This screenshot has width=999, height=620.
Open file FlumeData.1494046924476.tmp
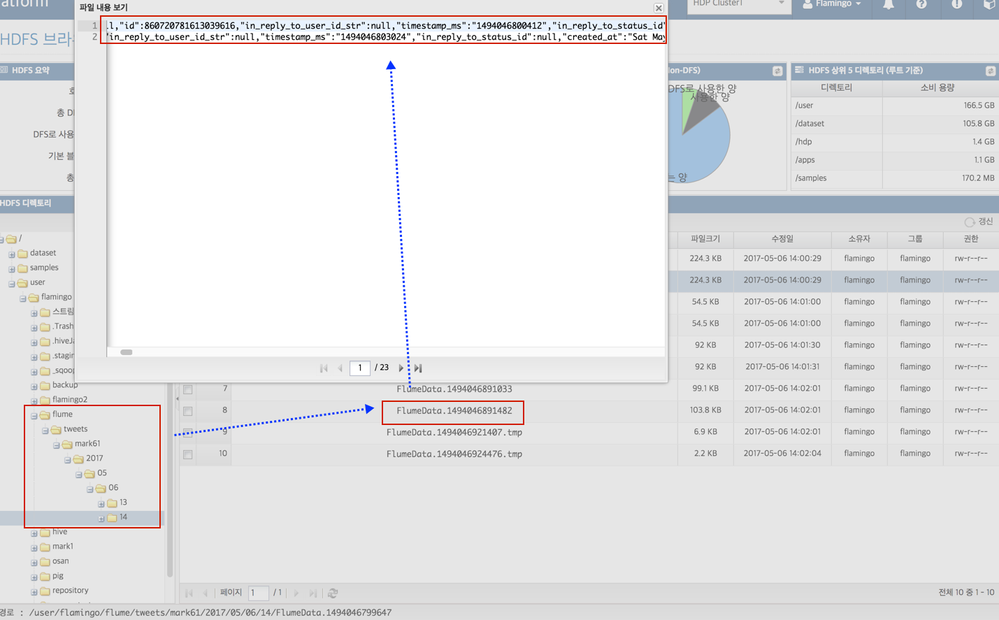[x=454, y=454]
